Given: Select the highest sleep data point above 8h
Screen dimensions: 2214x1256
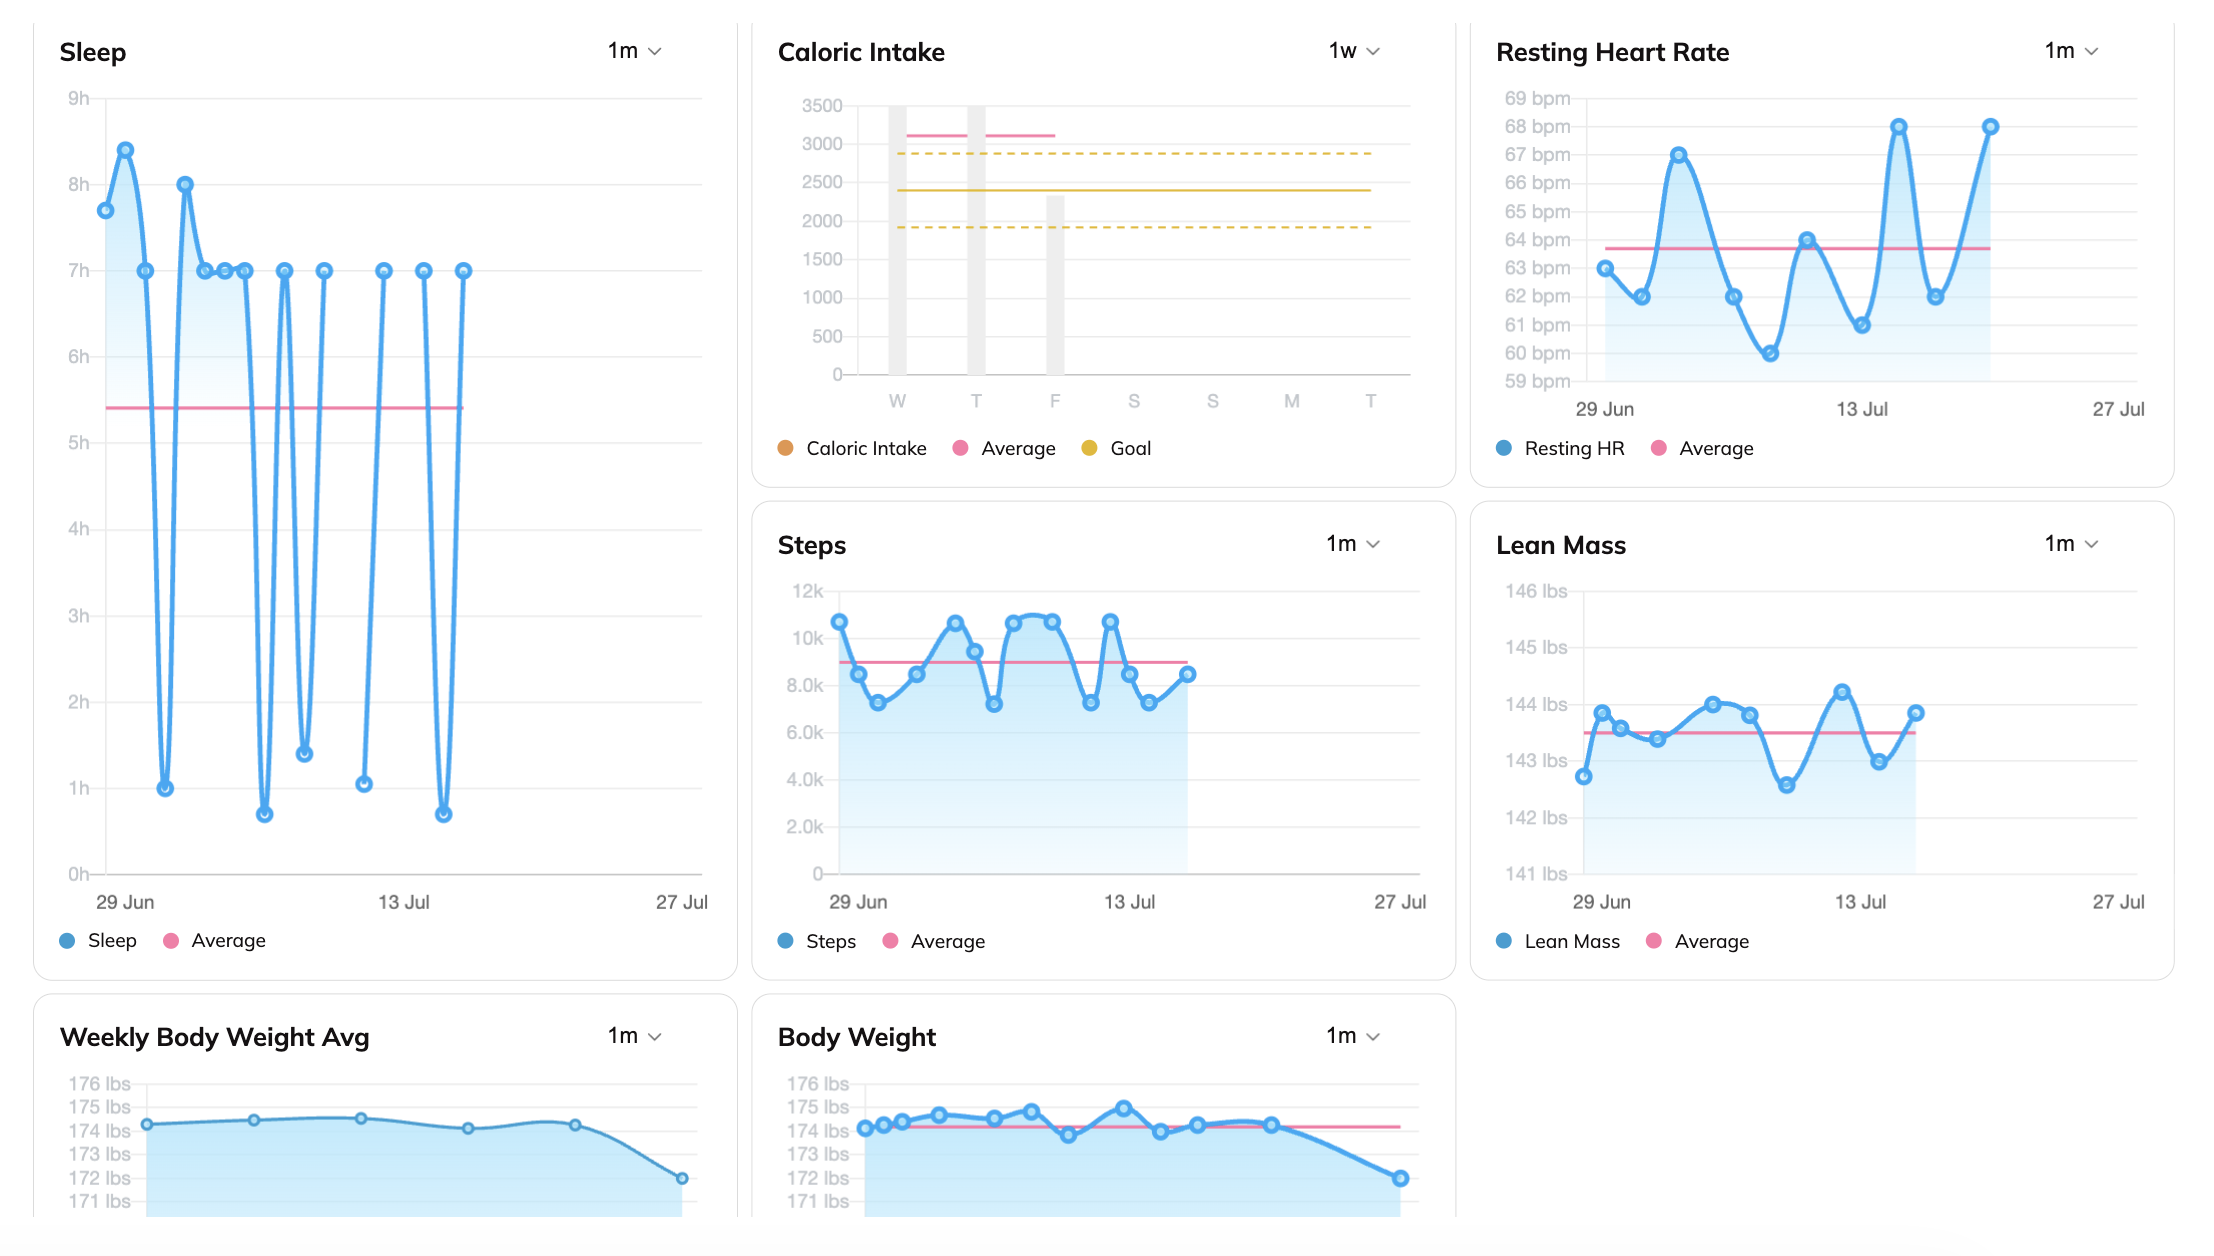Looking at the screenshot, I should pos(125,150).
